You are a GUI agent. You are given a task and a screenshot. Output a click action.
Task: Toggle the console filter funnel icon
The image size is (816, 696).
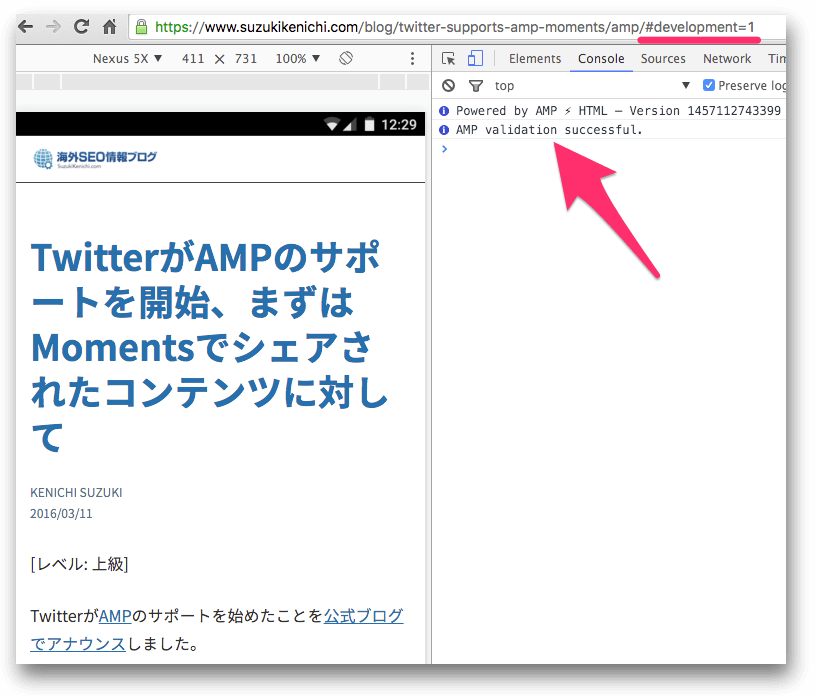tap(476, 85)
